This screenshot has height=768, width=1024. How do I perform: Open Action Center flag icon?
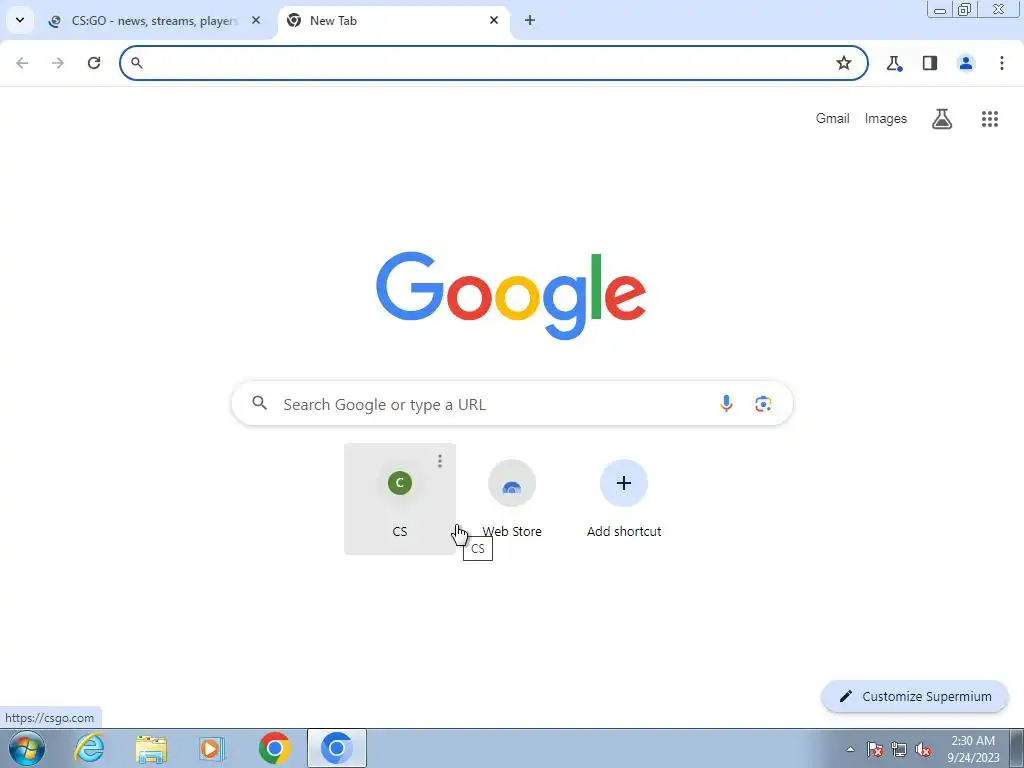[x=875, y=749]
